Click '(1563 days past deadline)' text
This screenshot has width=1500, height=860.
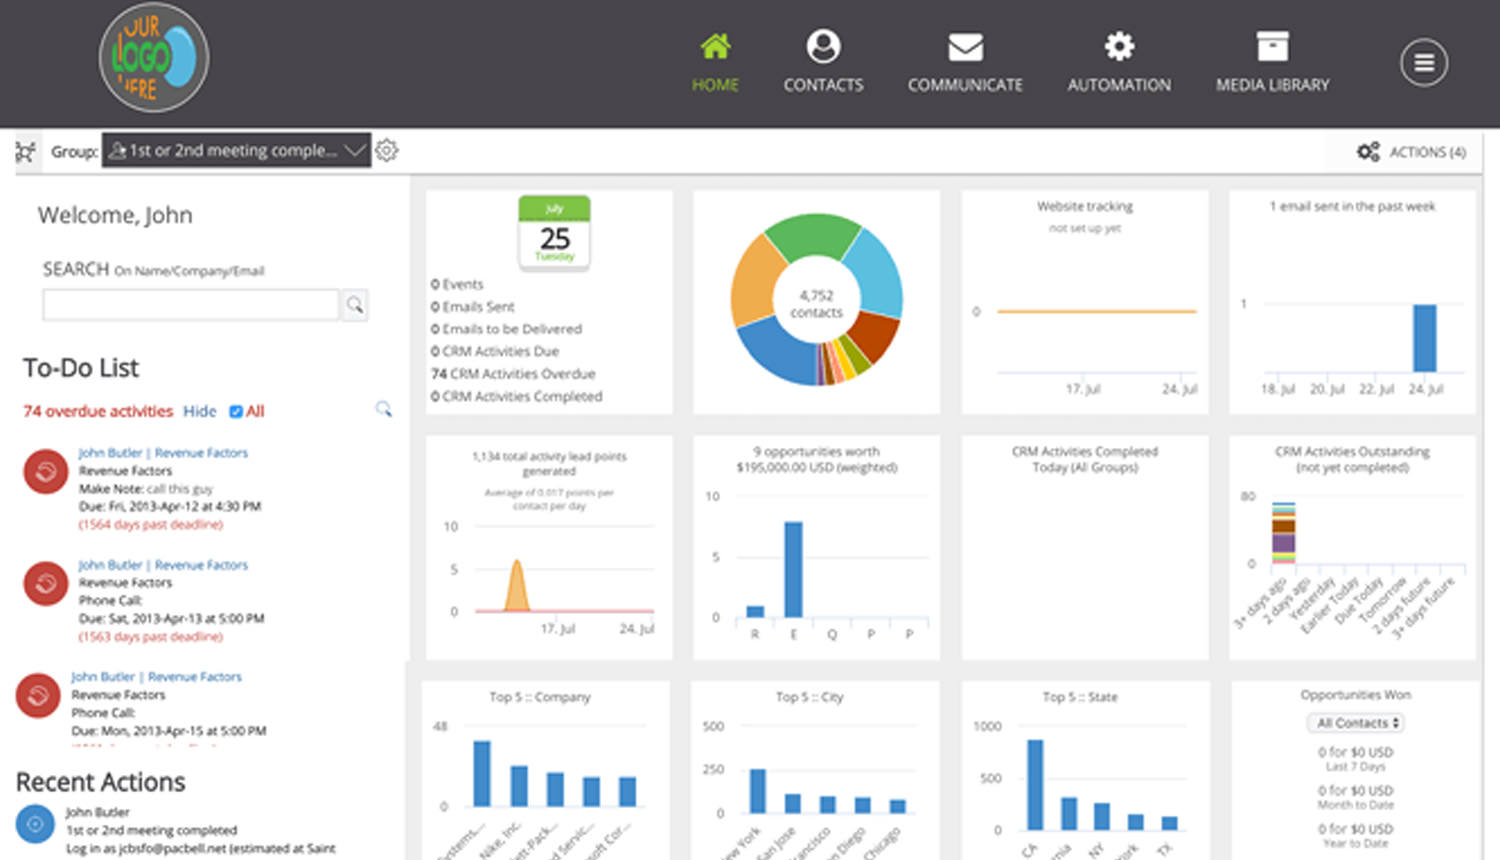tap(151, 637)
